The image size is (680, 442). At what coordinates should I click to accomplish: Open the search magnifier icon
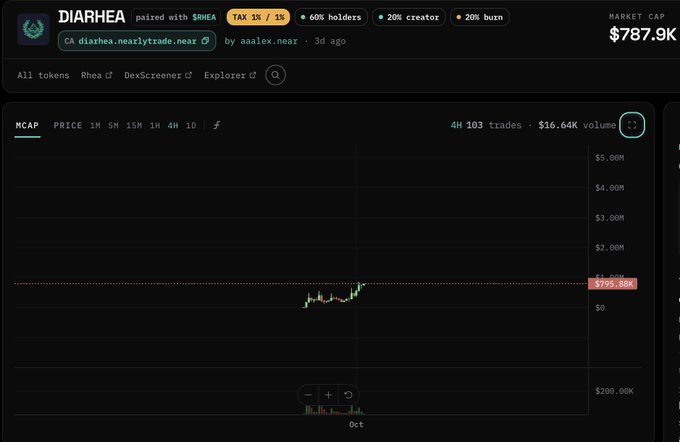275,75
